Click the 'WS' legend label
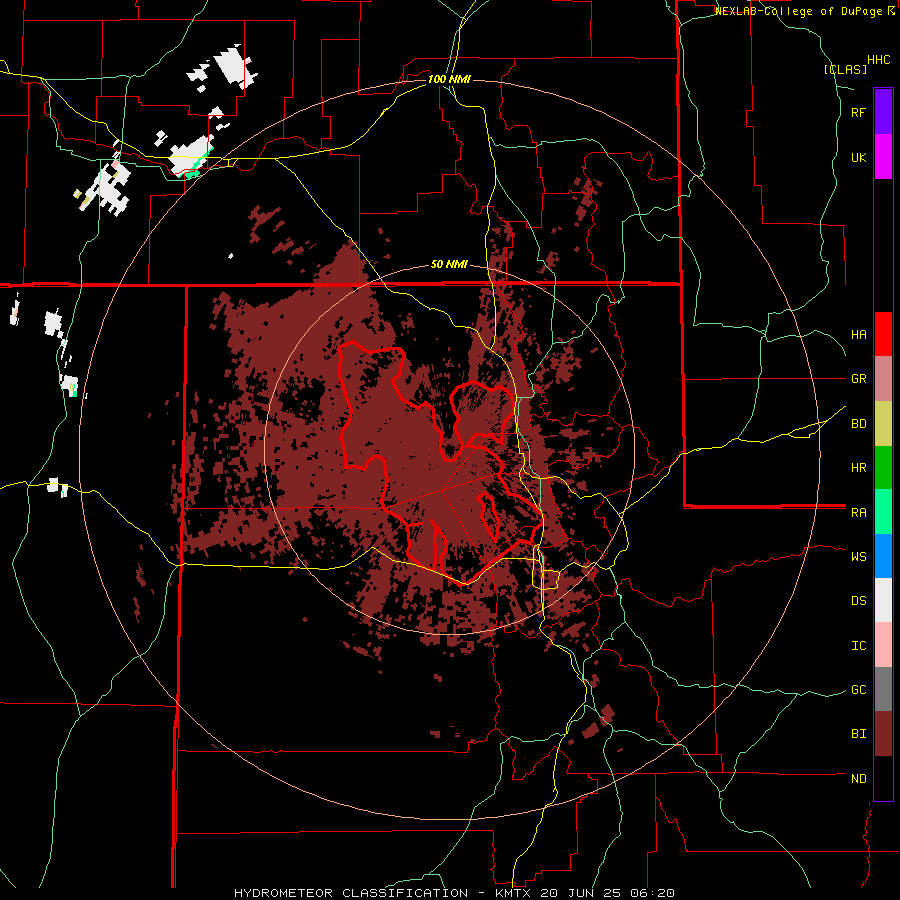 859,557
